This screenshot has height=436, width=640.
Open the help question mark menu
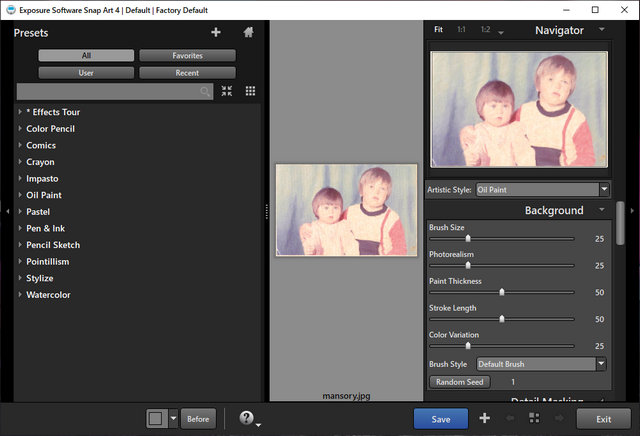point(246,419)
